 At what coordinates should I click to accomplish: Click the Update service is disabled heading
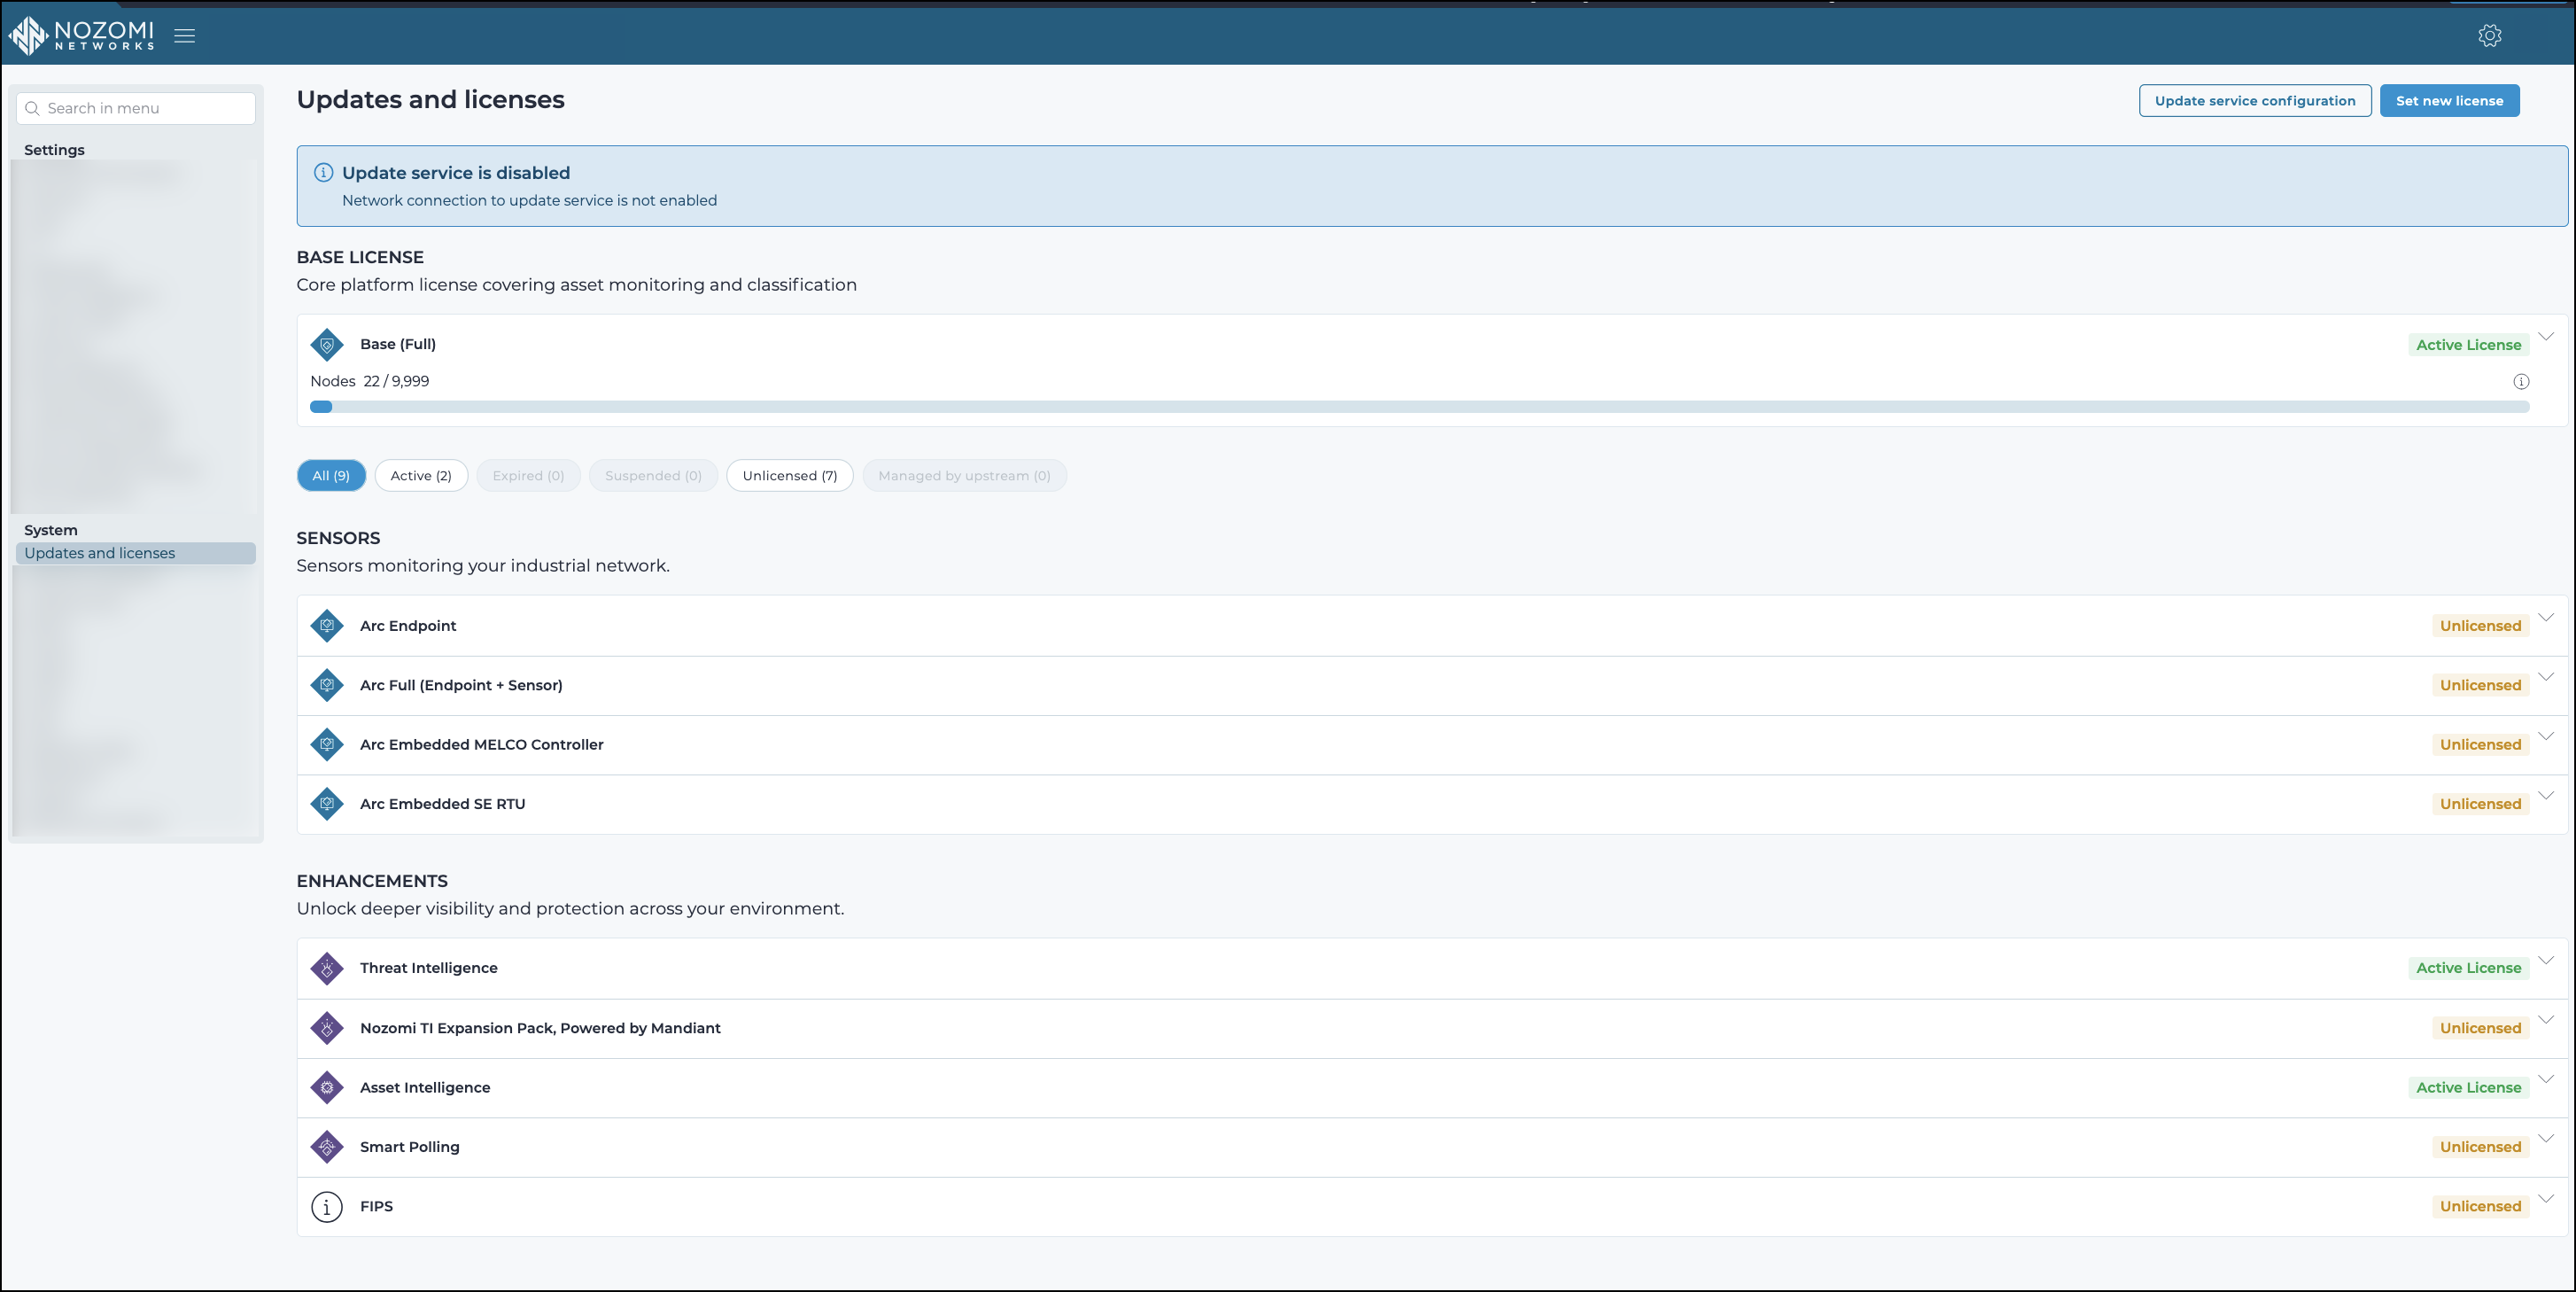tap(456, 173)
